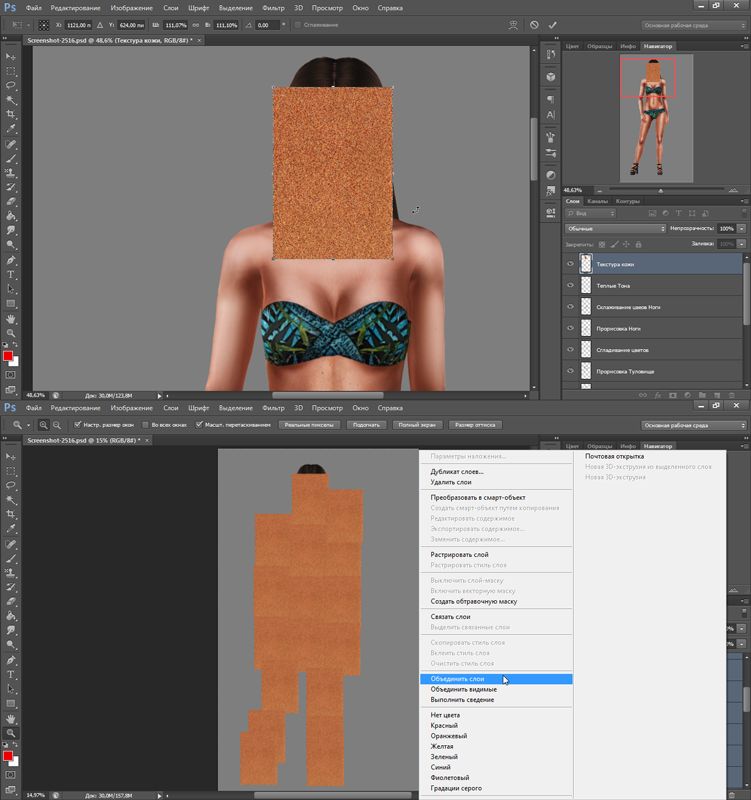The width and height of the screenshot is (751, 800).
Task: Select the Eyedropper tool in upper window
Action: click(x=10, y=129)
